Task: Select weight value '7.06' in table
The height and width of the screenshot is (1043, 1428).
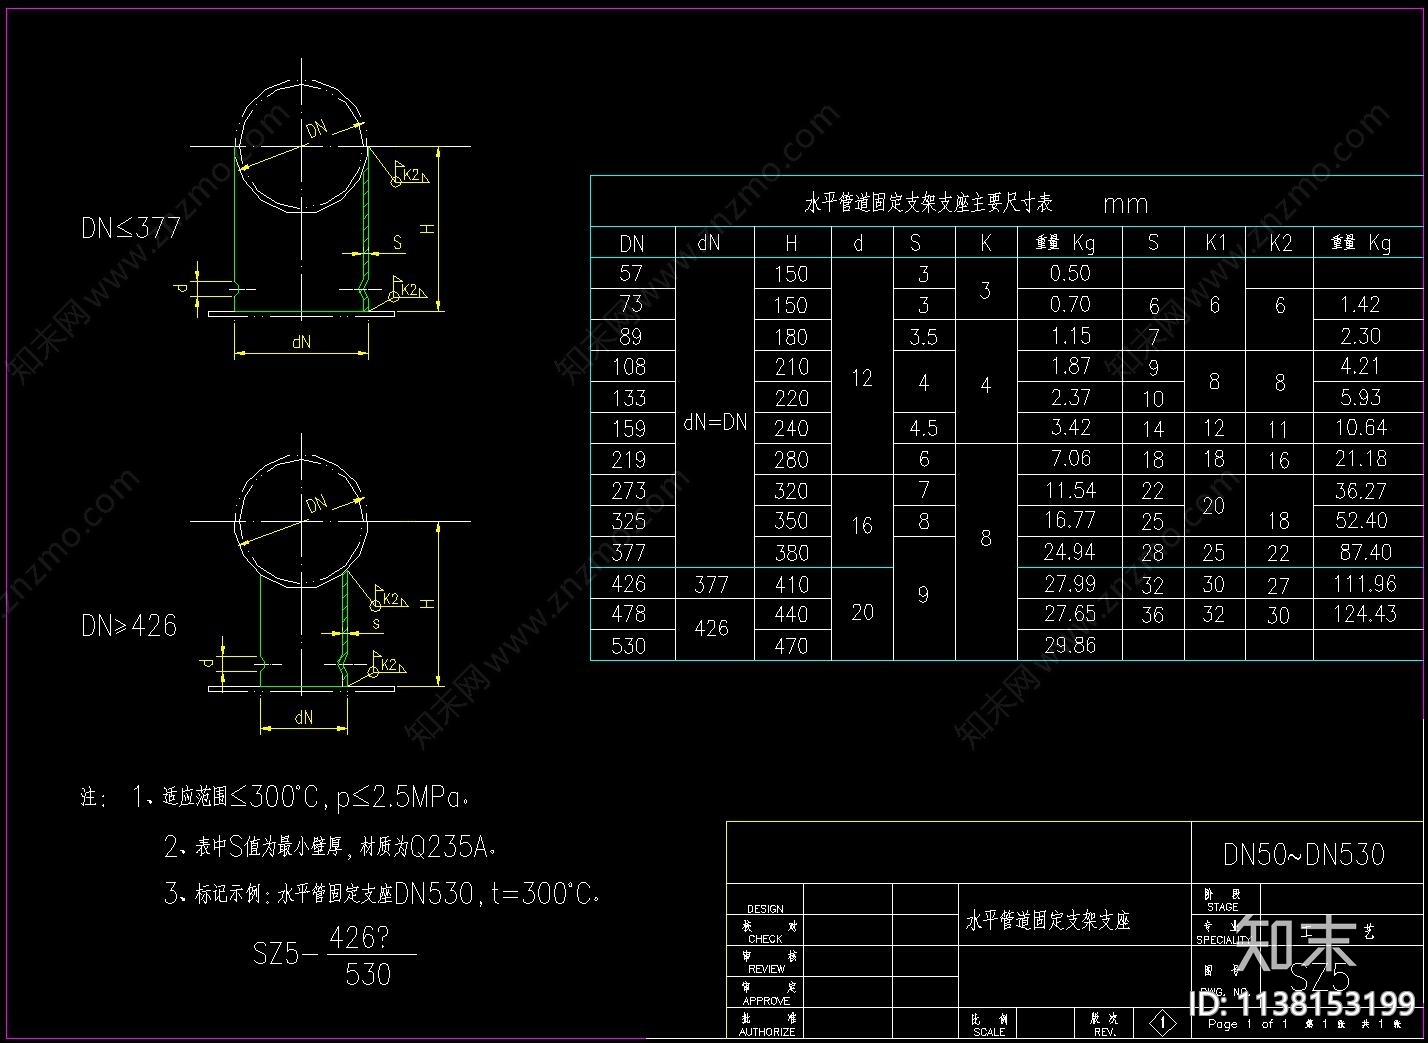Action: (x=1070, y=459)
